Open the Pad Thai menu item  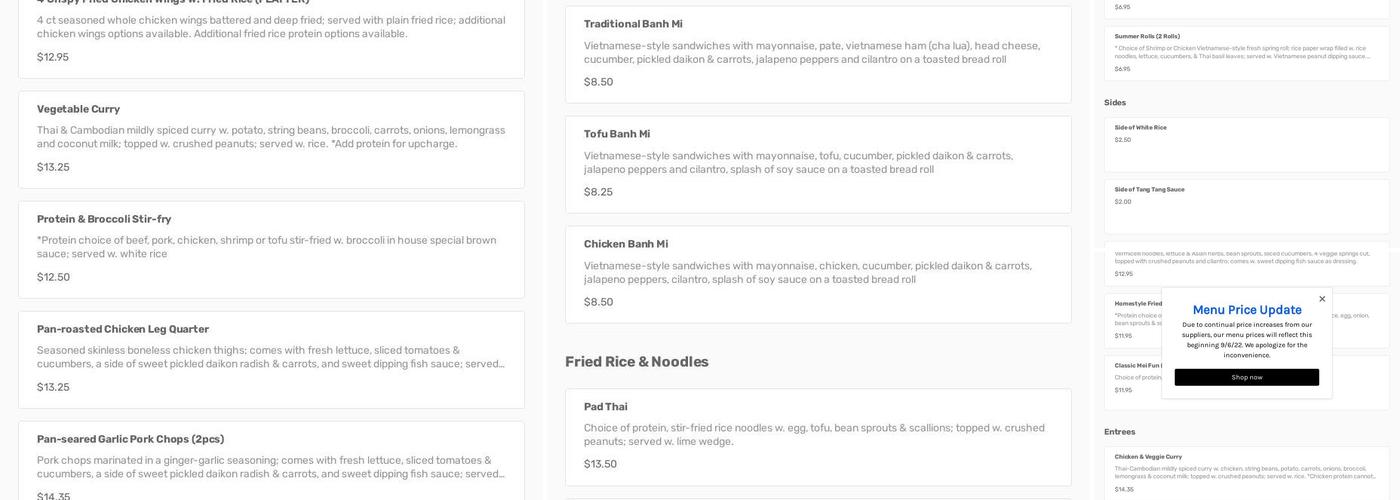point(817,435)
